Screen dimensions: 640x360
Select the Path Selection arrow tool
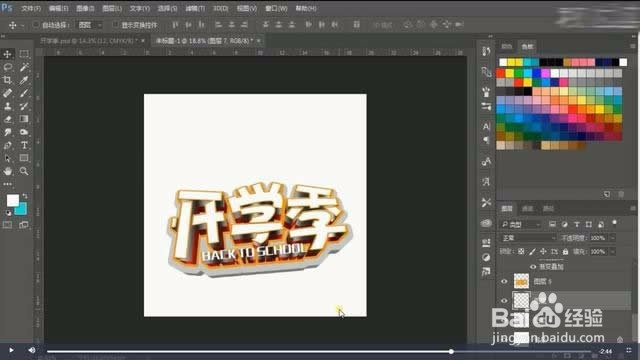[x=7, y=158]
